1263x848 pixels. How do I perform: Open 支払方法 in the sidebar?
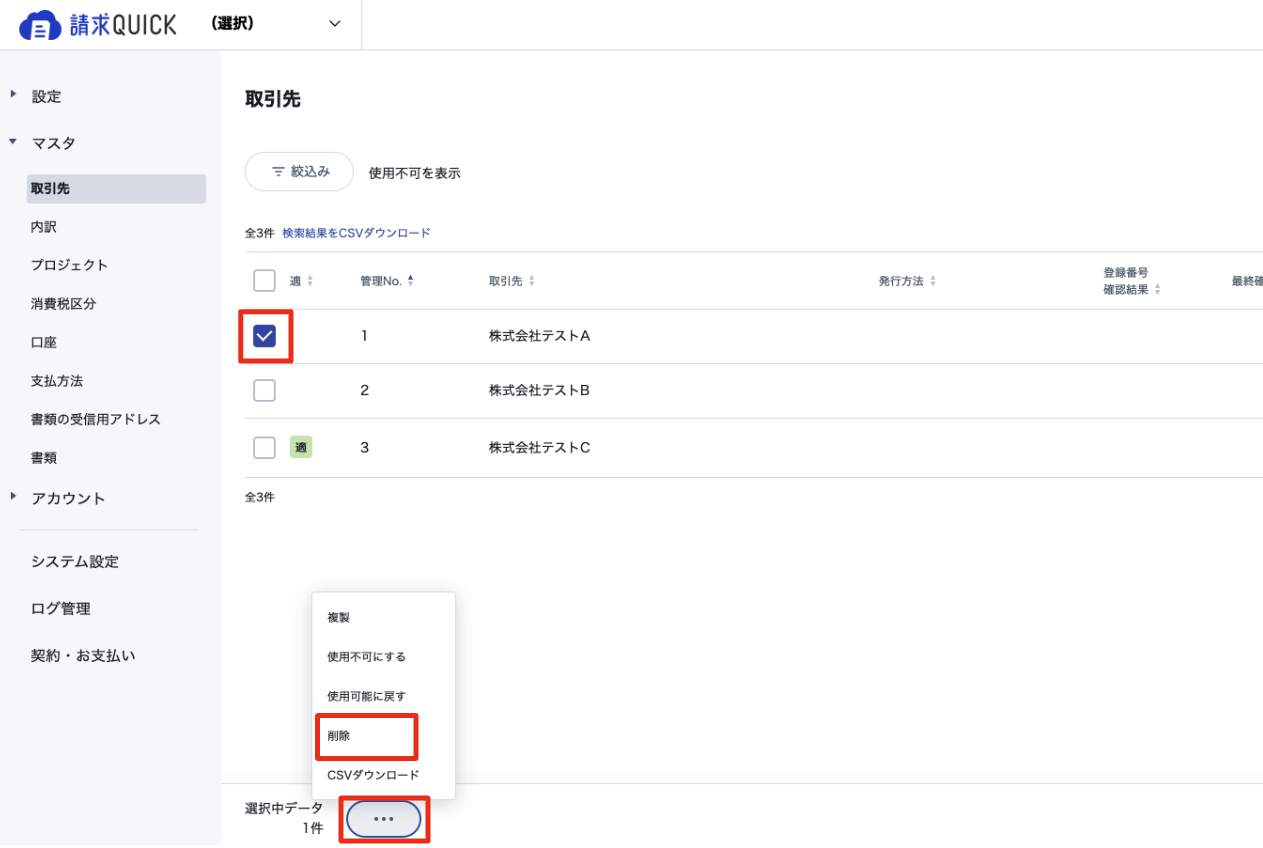tap(57, 381)
